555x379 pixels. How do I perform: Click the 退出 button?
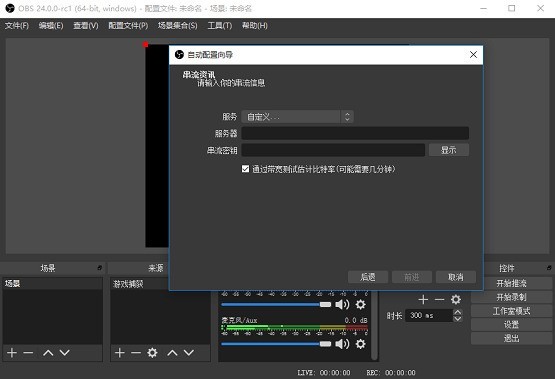511,338
